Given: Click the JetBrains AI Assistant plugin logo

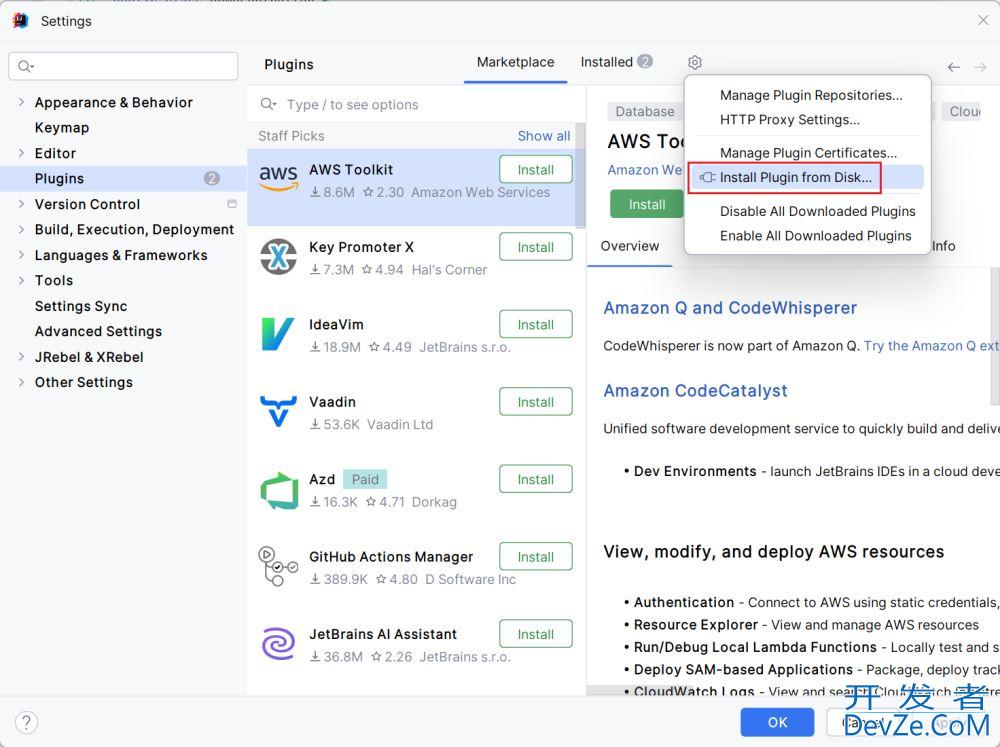Looking at the screenshot, I should click(278, 644).
